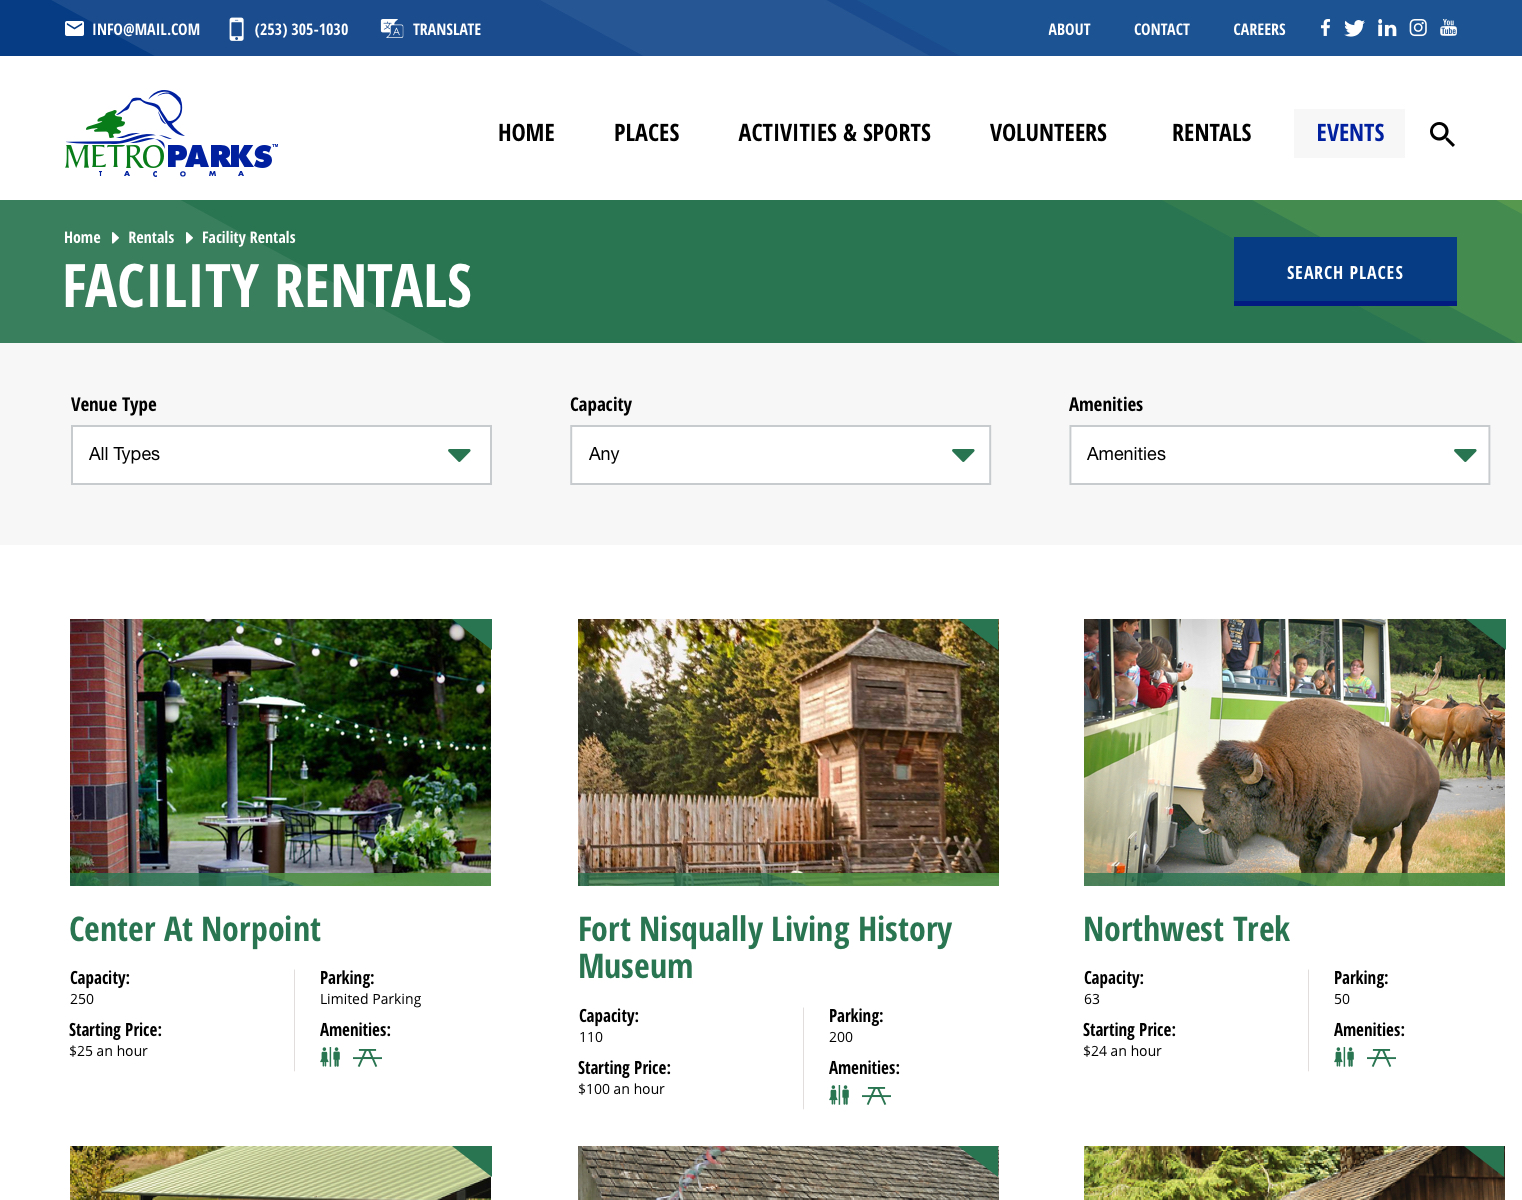Click the Metro Parks Tacoma logo
This screenshot has width=1522, height=1200.
pos(171,134)
